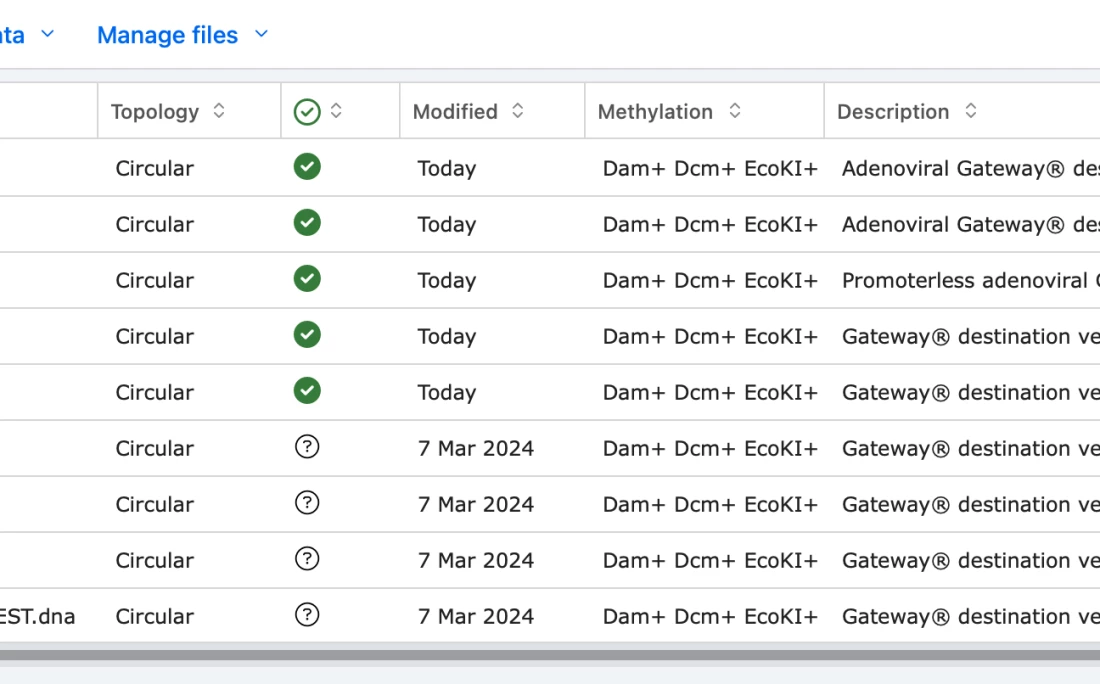Screen dimensions: 1100x684
Task: Click the green checkmark in the first row
Action: click(x=307, y=167)
